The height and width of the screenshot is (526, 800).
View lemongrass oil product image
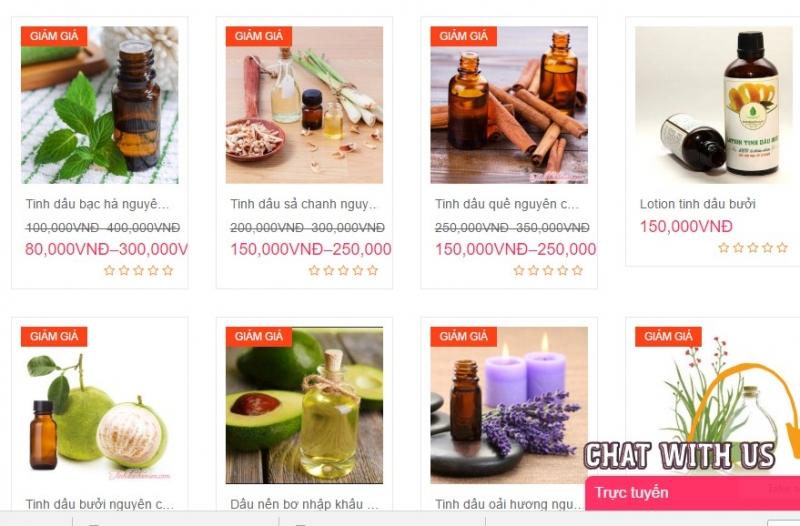point(305,105)
